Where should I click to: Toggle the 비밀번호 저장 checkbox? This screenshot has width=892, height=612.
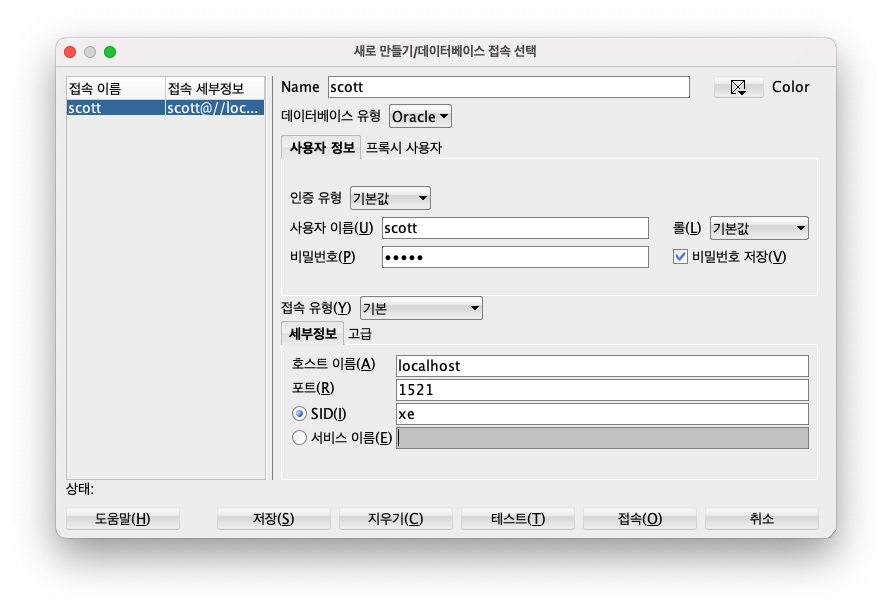point(680,257)
